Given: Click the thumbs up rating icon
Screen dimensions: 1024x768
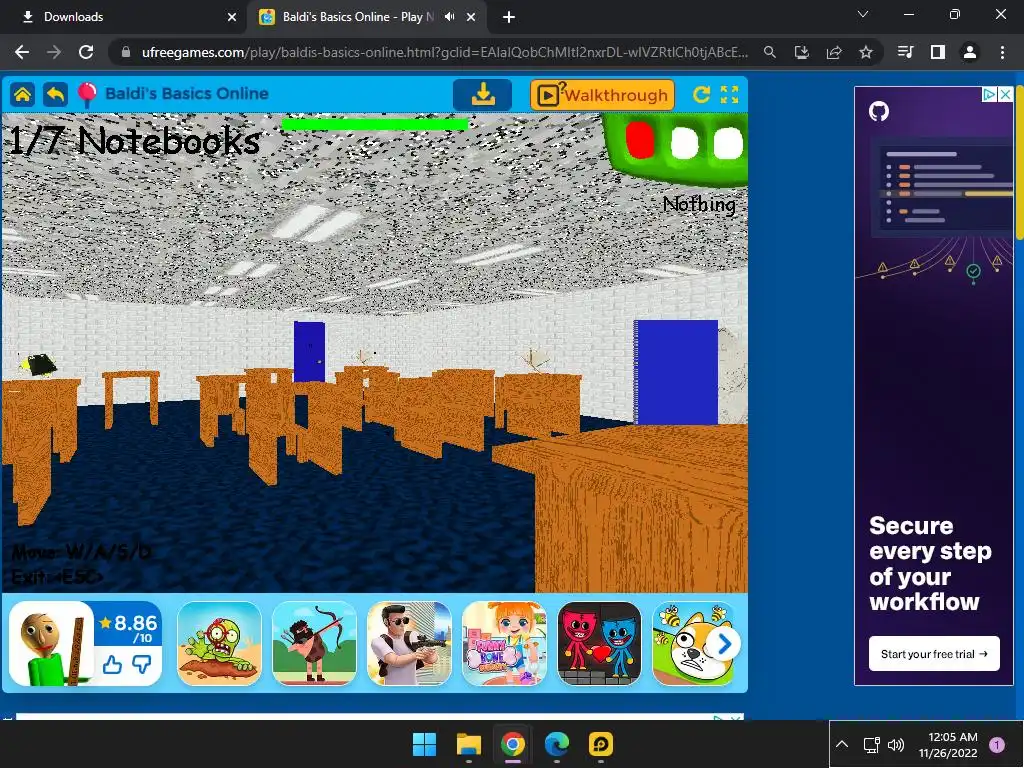Looking at the screenshot, I should pyautogui.click(x=112, y=665).
